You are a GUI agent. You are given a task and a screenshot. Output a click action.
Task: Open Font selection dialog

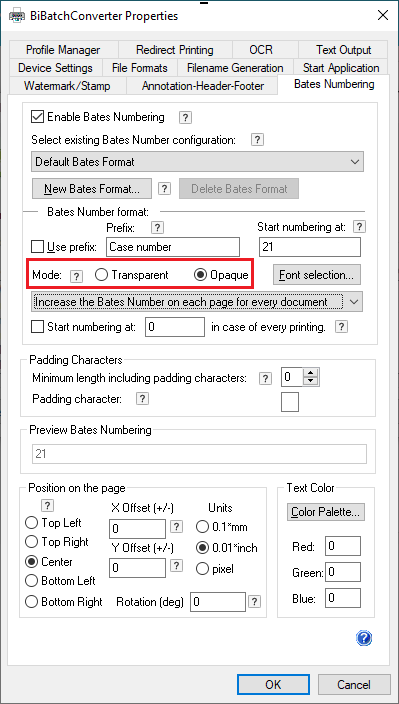pyautogui.click(x=317, y=275)
